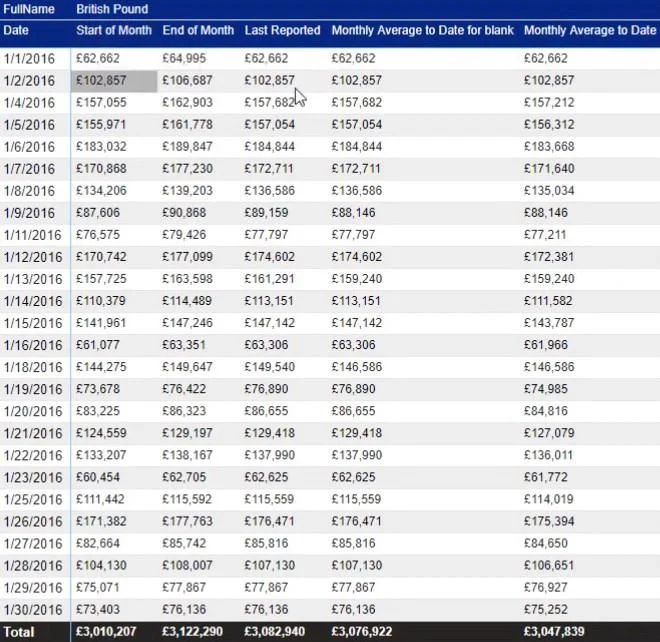Click the FullName header label

pyautogui.click(x=29, y=9)
